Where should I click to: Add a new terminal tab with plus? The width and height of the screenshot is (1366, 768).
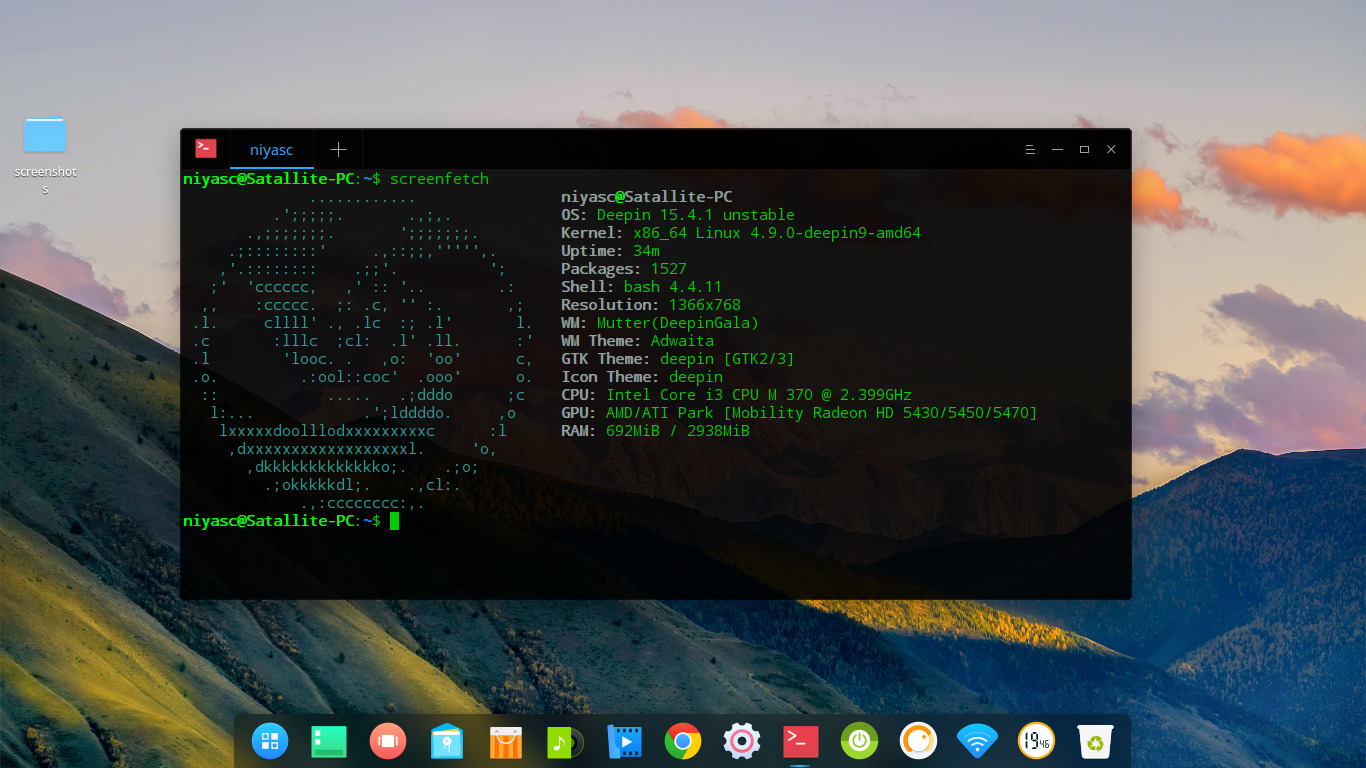[x=338, y=149]
